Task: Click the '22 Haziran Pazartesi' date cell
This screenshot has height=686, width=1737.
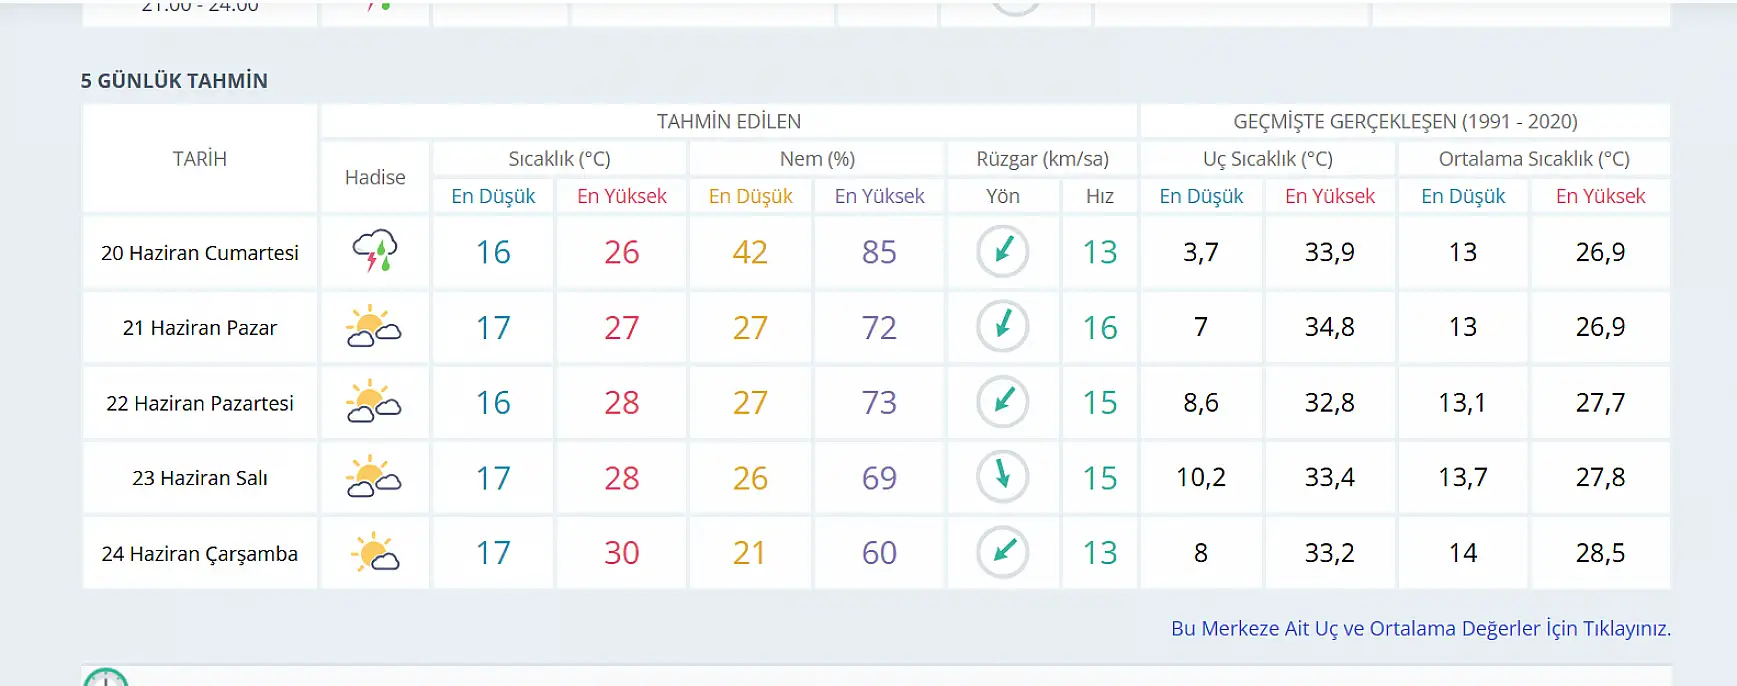Action: [200, 403]
